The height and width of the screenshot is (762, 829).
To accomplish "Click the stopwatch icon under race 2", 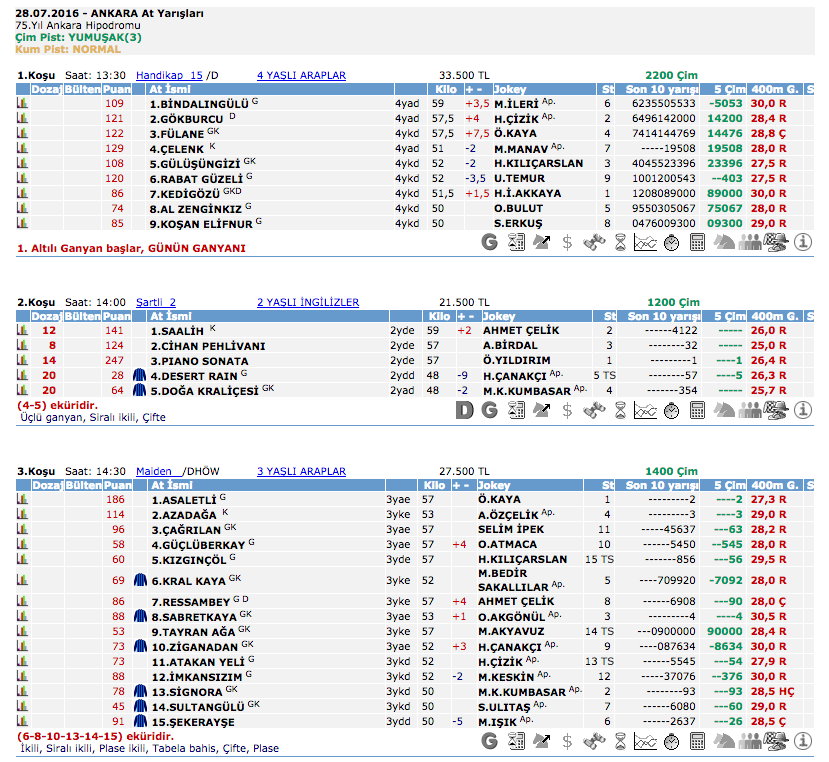I will (672, 409).
